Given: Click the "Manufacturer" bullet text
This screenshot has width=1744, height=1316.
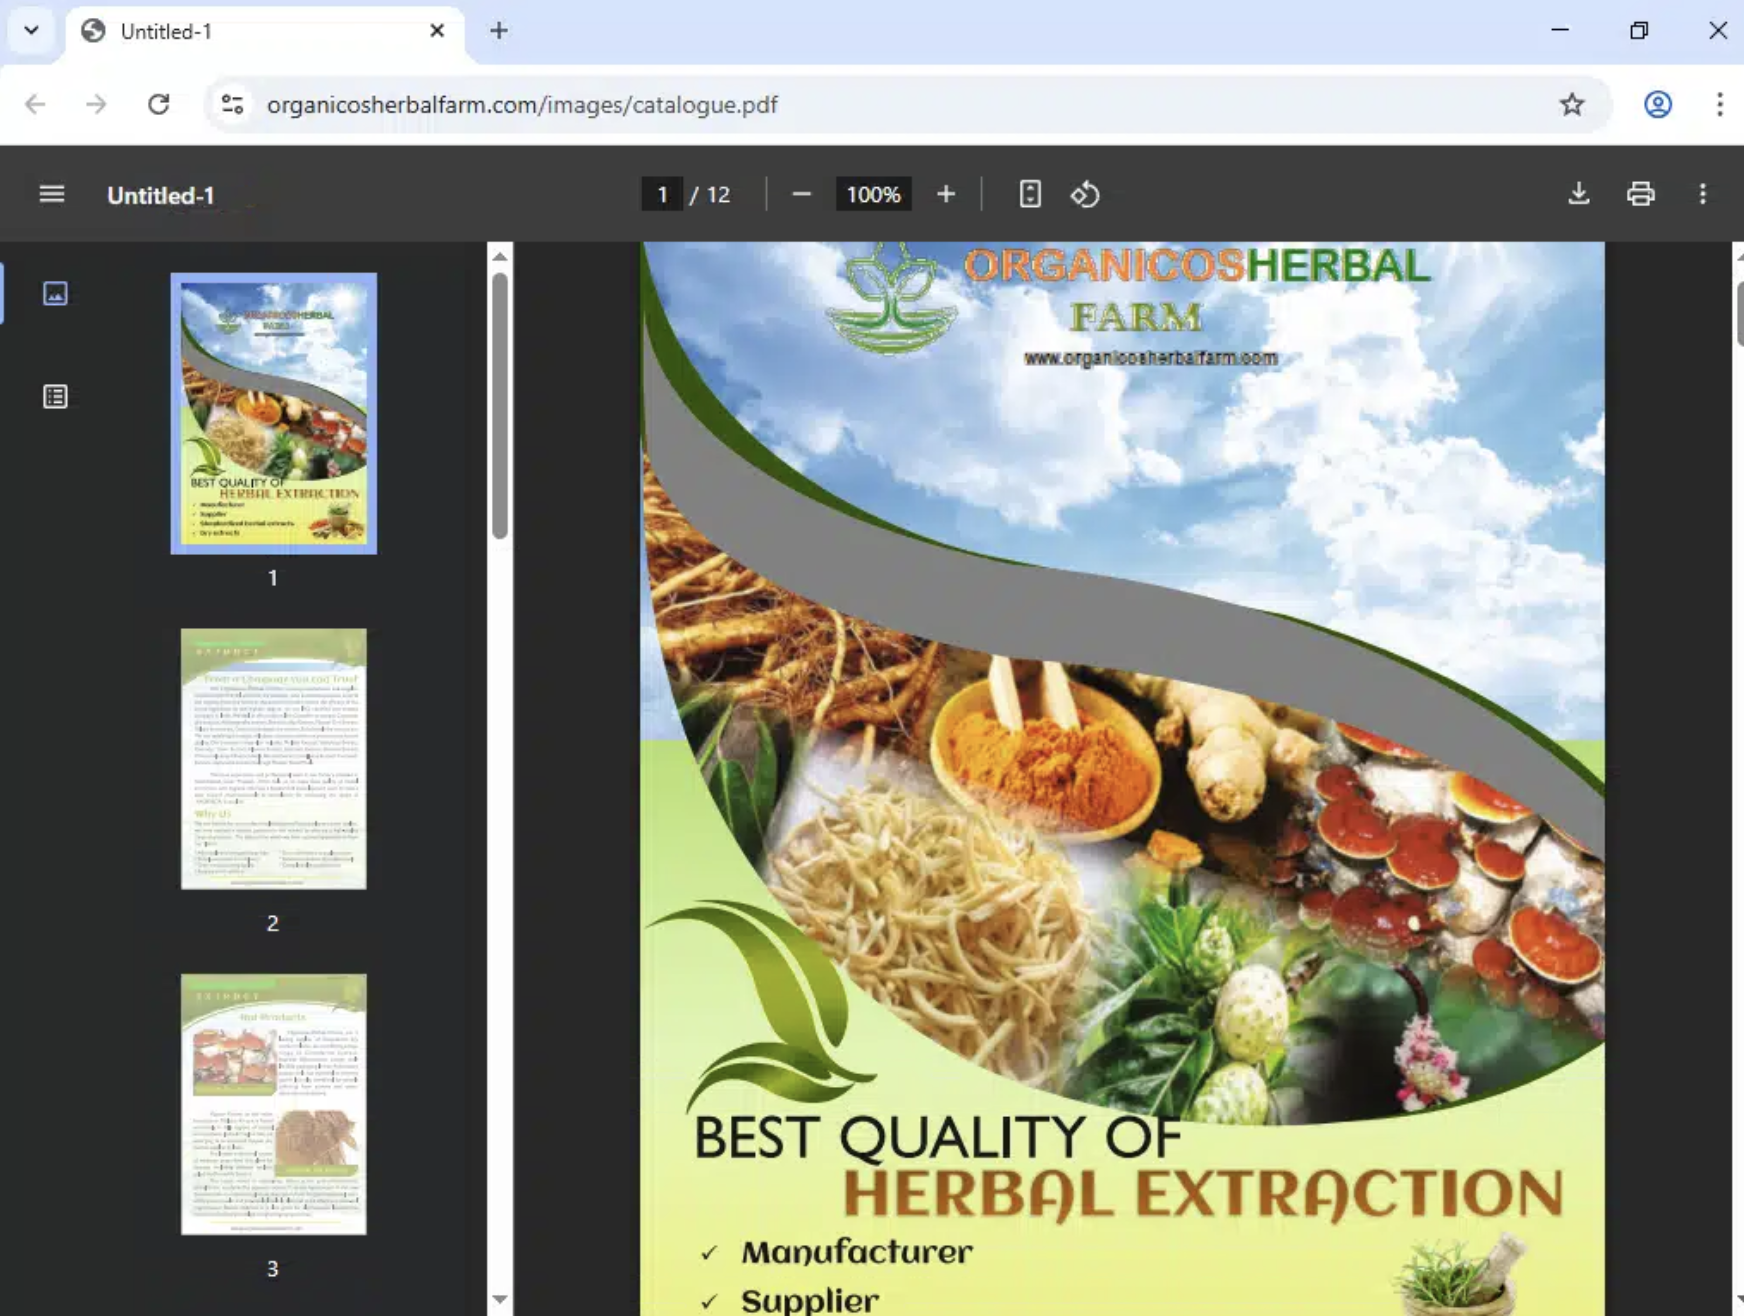Looking at the screenshot, I should (856, 1252).
